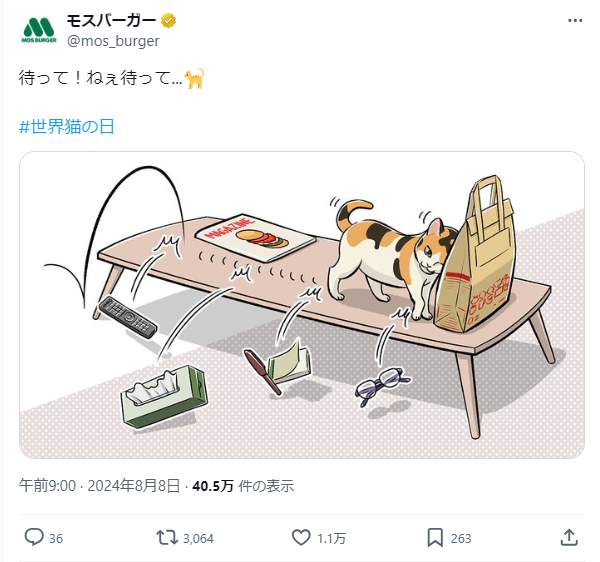Open the MOS Burger profile avatar
The height and width of the screenshot is (562, 600).
click(39, 30)
